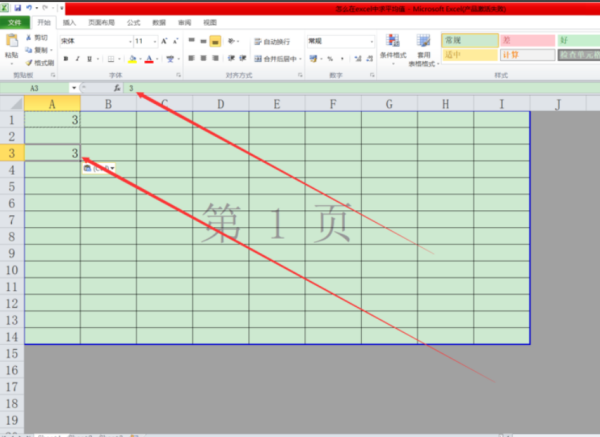Open the font size 11 dropdown
Screen dimensions: 600x437
[155, 41]
